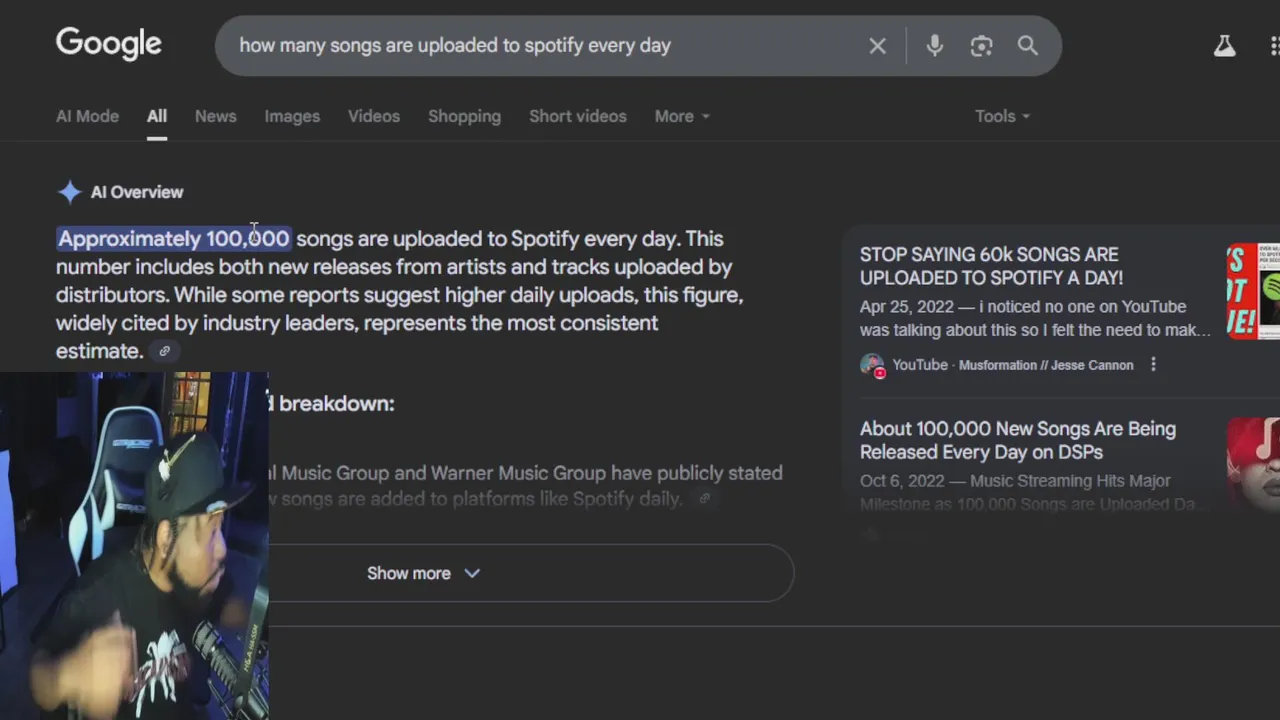Viewport: 1280px width, 720px height.
Task: Click the AI Overview sparkle icon
Action: click(x=69, y=192)
